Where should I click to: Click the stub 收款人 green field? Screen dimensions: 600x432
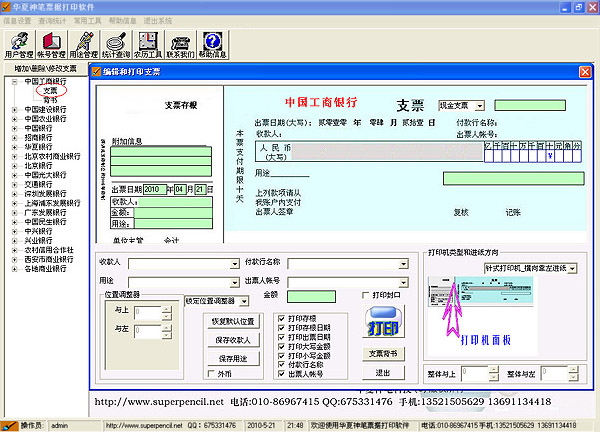[174, 202]
